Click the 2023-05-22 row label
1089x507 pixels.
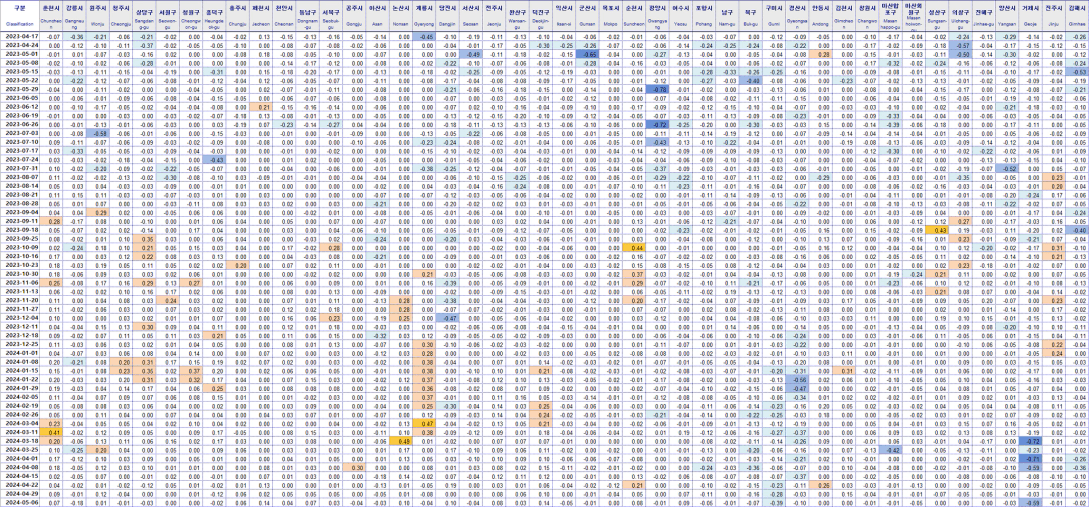click(x=19, y=80)
